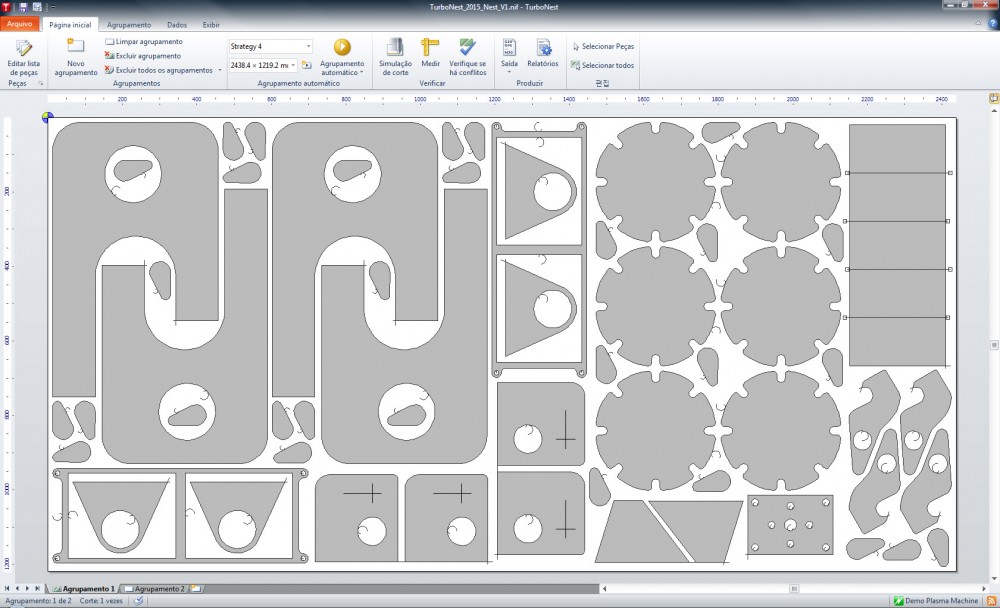
Task: Click Verifique se há conflitos
Action: [x=467, y=57]
